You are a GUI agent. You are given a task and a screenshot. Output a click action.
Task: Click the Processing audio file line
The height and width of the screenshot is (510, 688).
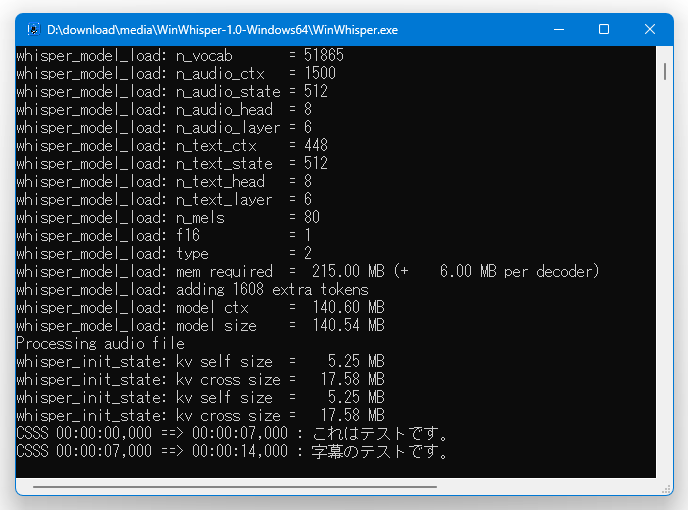tap(100, 344)
